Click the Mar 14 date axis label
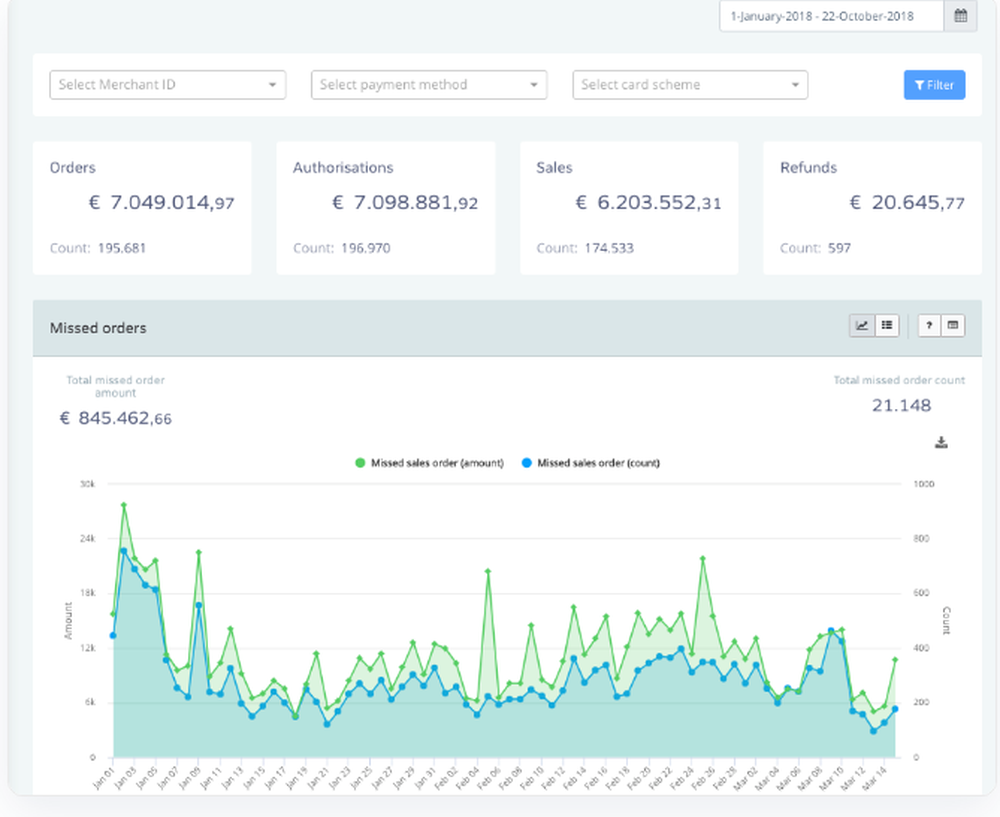The height and width of the screenshot is (817, 1000). tap(875, 777)
